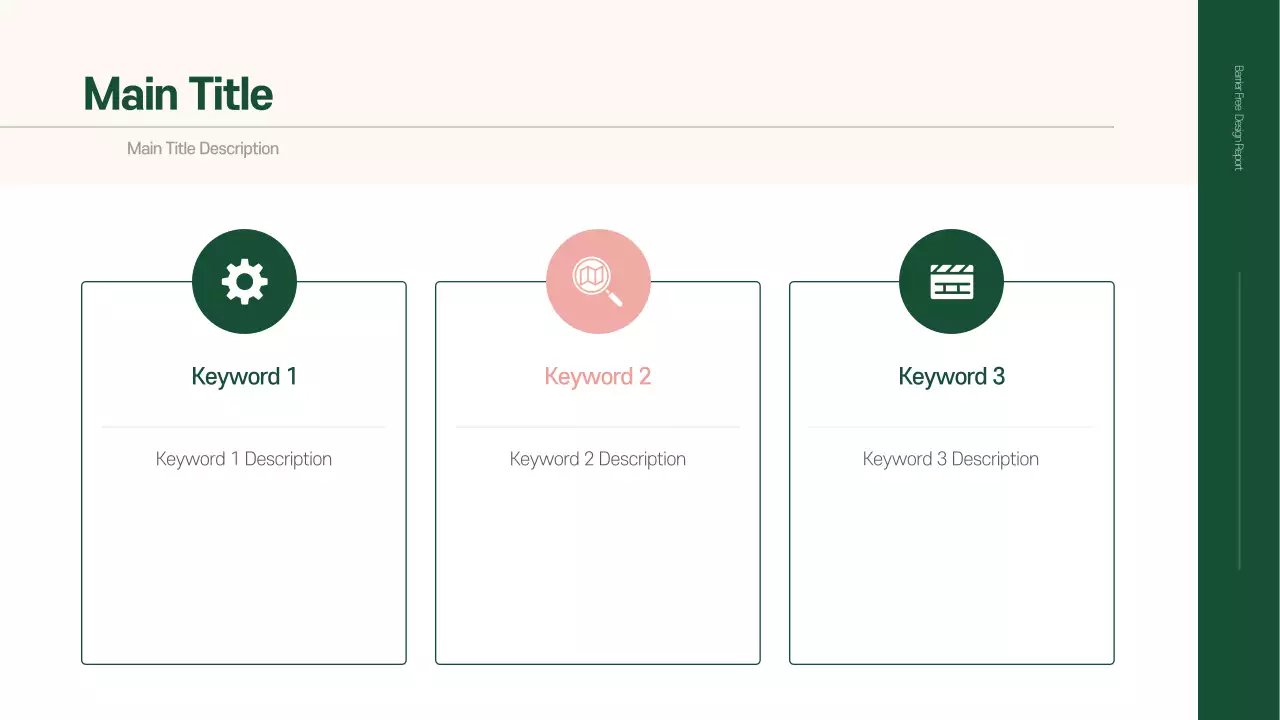The width and height of the screenshot is (1280, 720).
Task: Click the Keyword 1 Description text
Action: pos(243,459)
